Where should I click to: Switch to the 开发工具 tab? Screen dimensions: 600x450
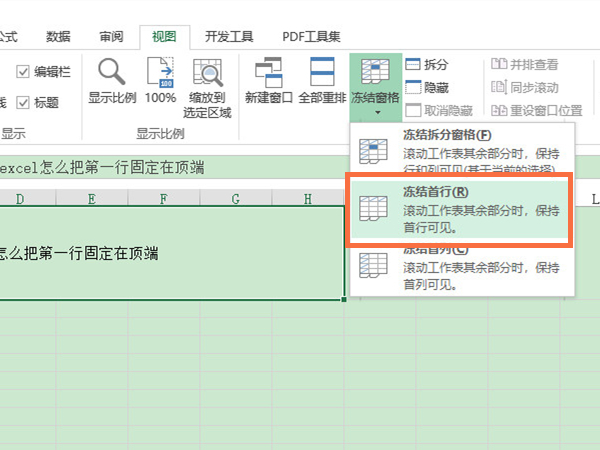coord(229,37)
